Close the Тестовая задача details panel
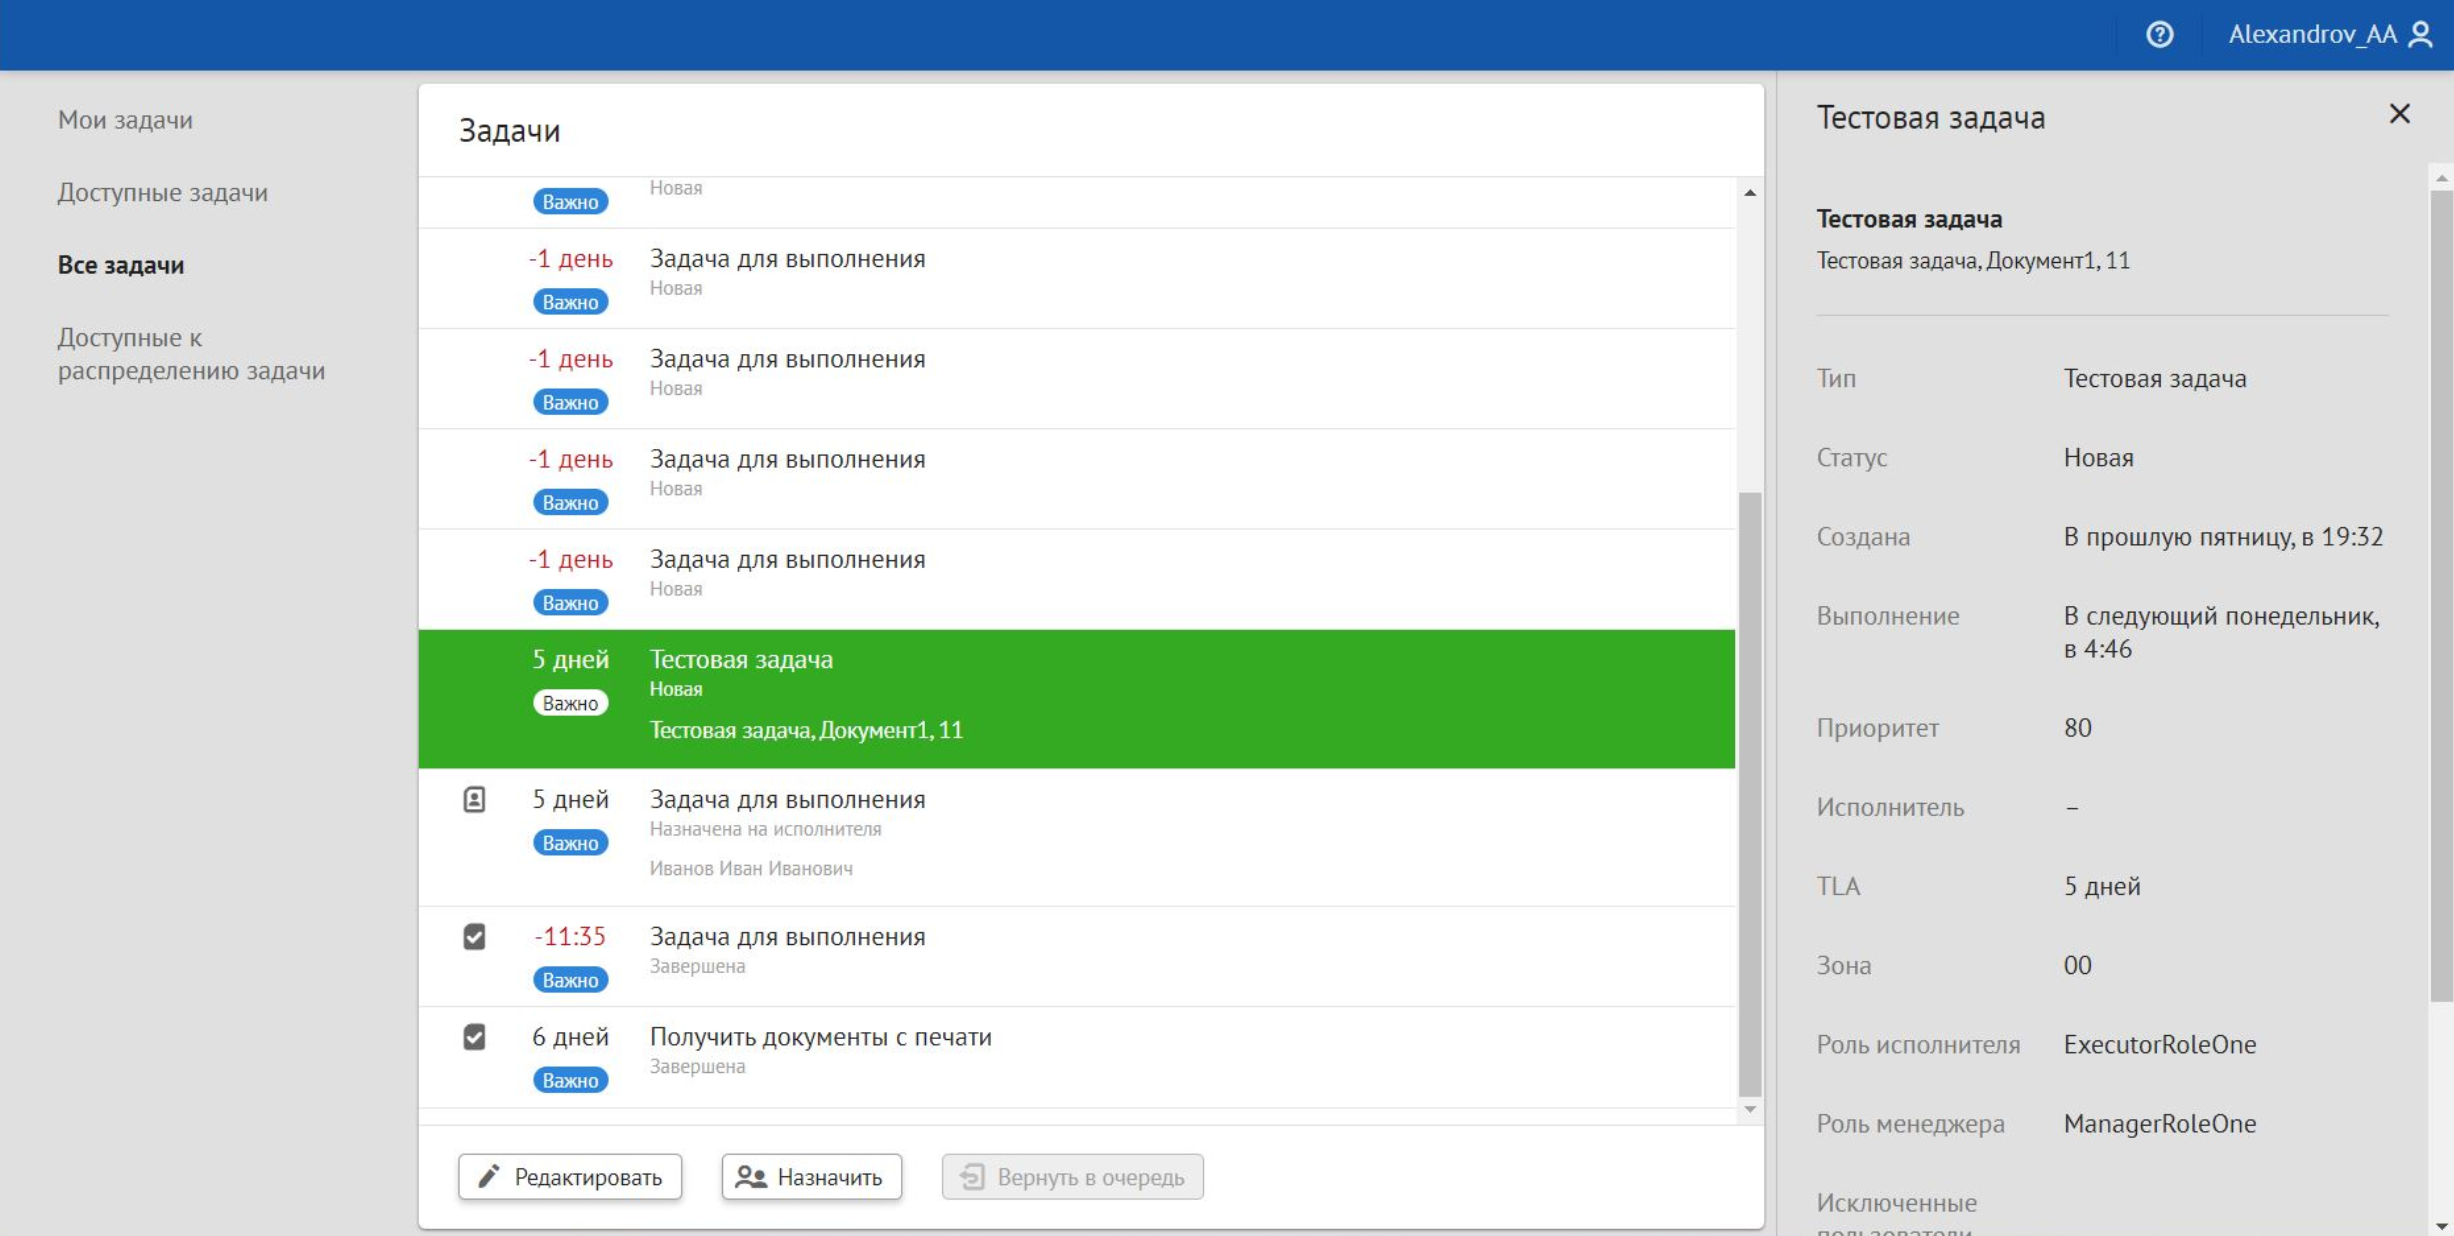Image resolution: width=2454 pixels, height=1236 pixels. click(2399, 114)
